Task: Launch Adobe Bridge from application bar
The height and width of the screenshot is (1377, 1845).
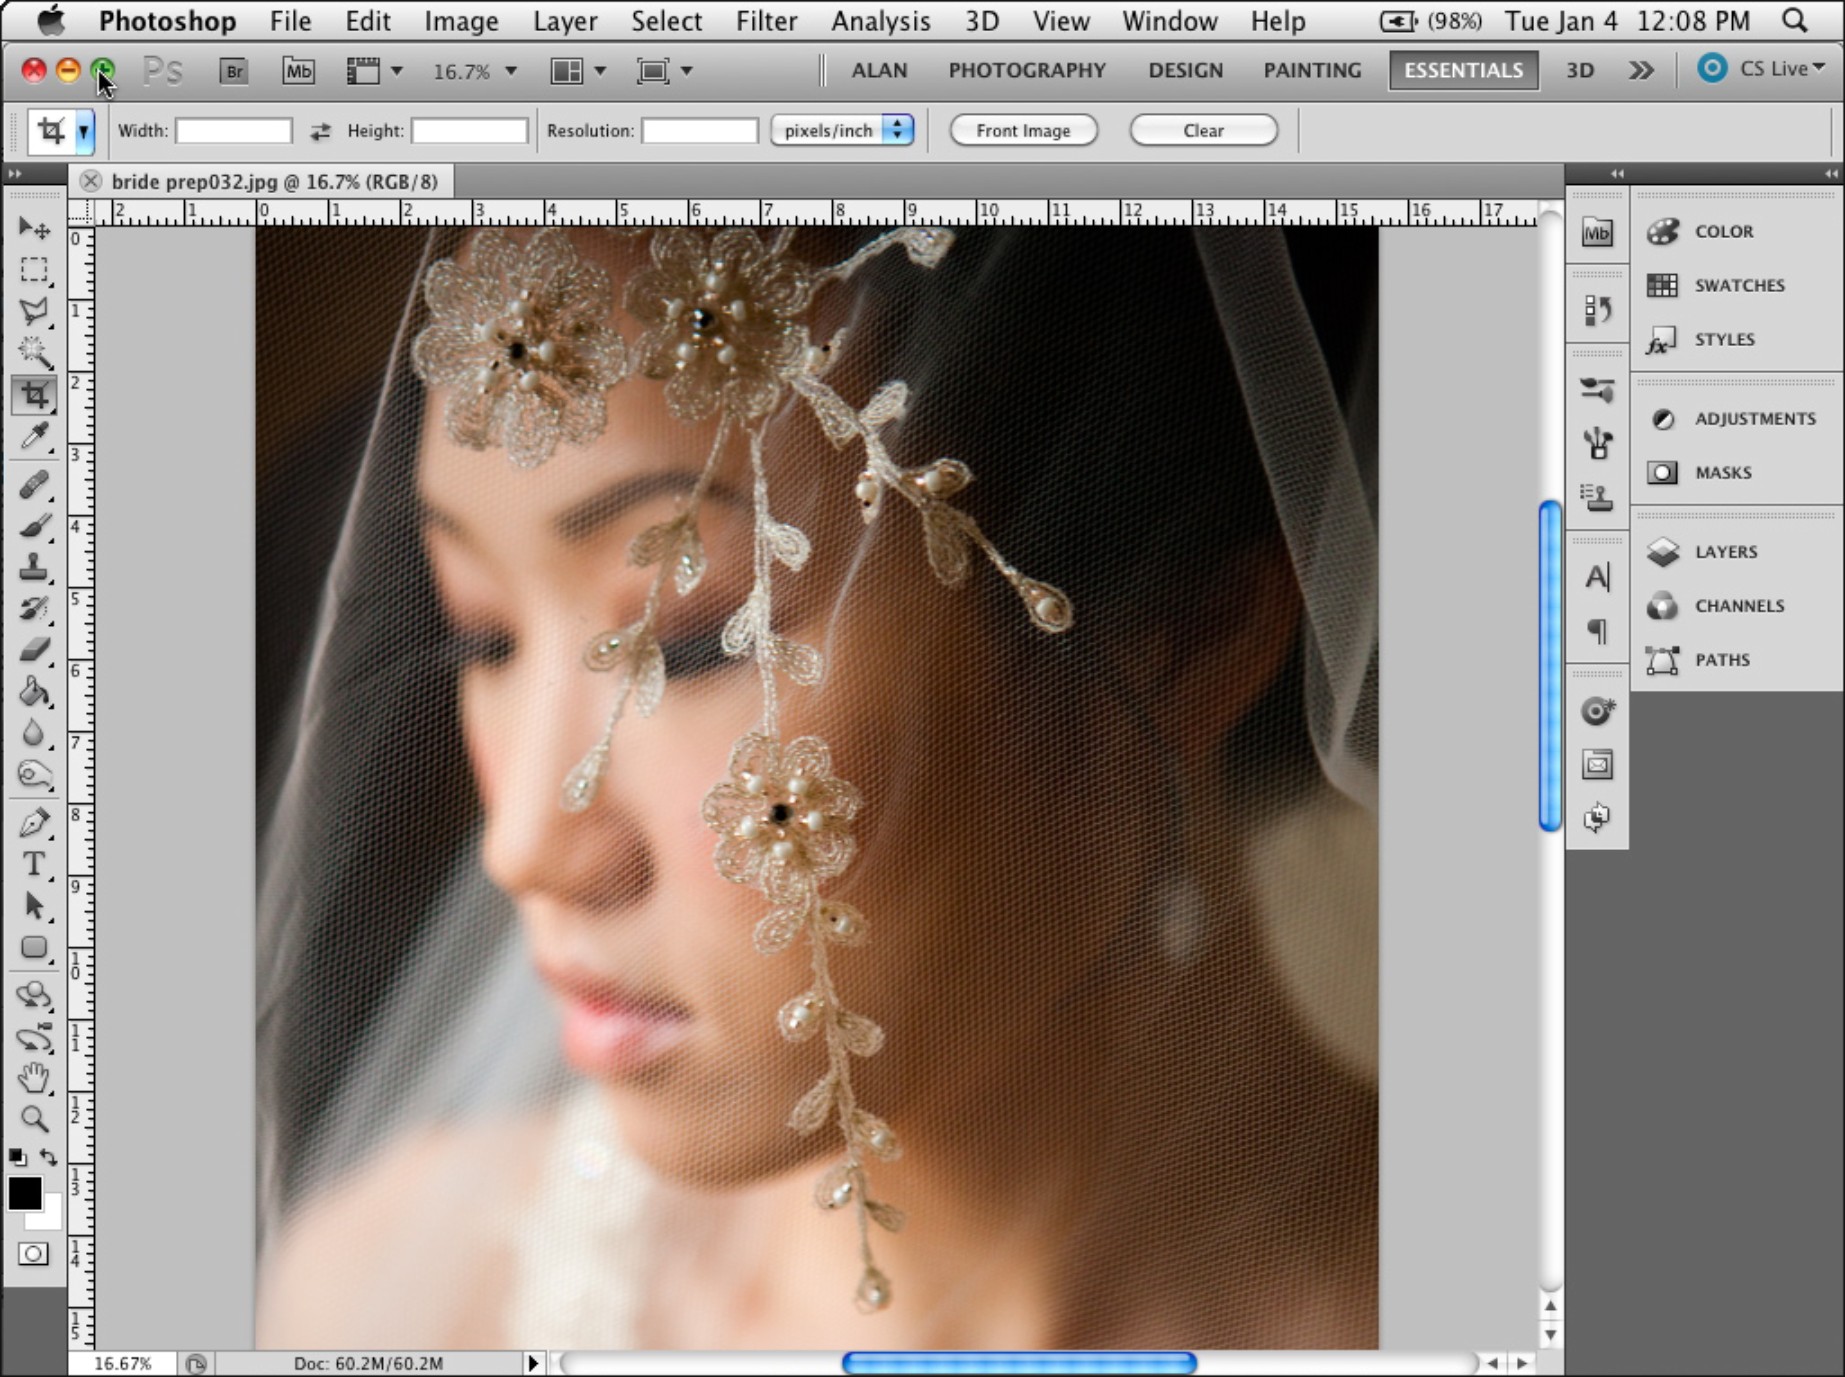Action: click(233, 71)
